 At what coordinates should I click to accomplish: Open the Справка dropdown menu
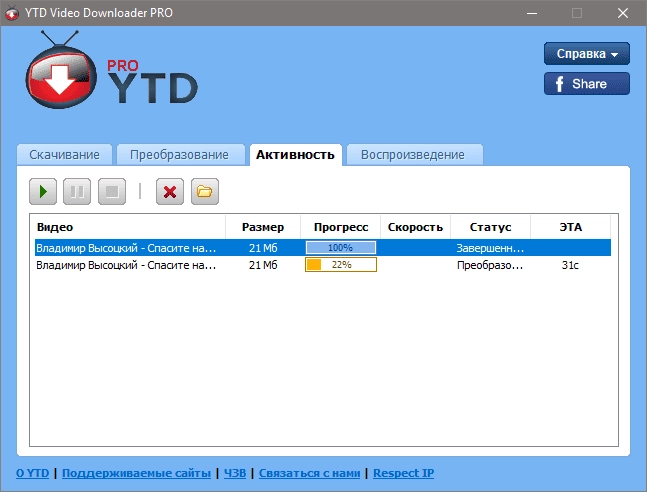coord(587,54)
